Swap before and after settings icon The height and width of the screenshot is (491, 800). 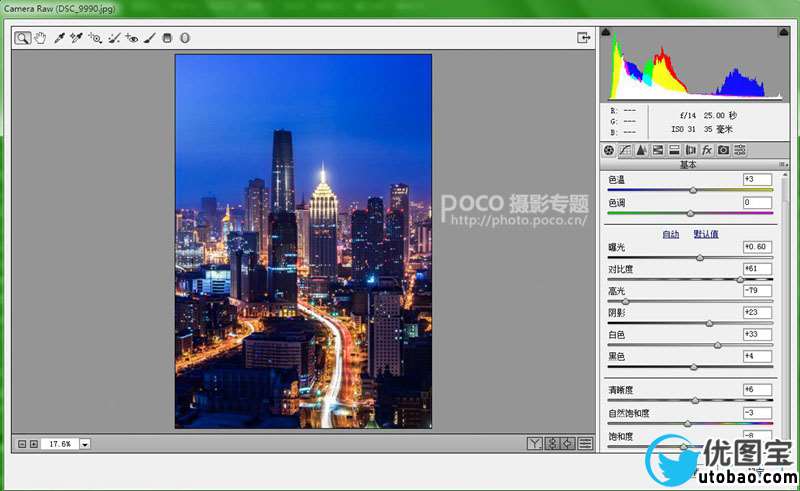(552, 444)
